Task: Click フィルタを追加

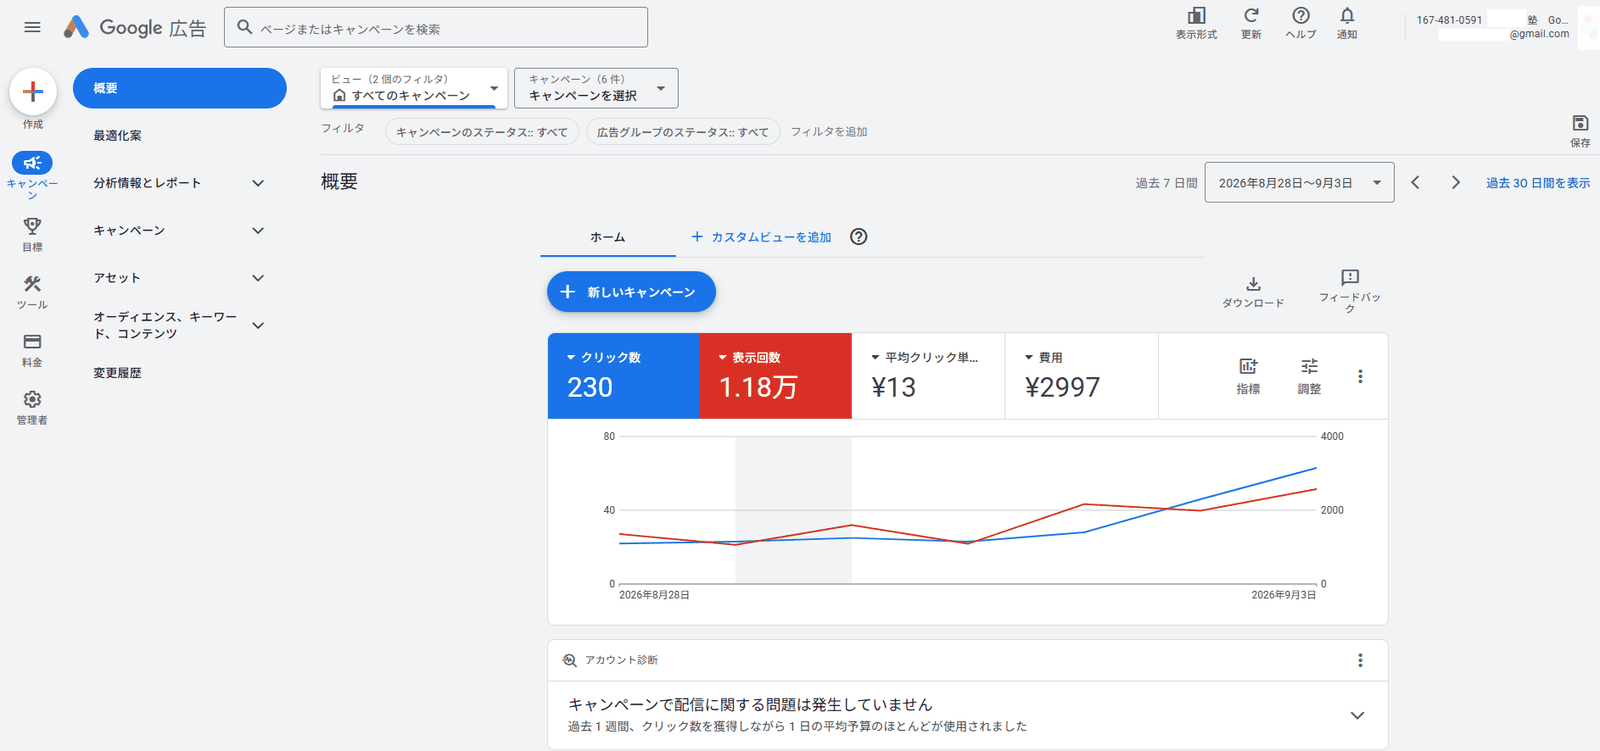Action: click(829, 132)
